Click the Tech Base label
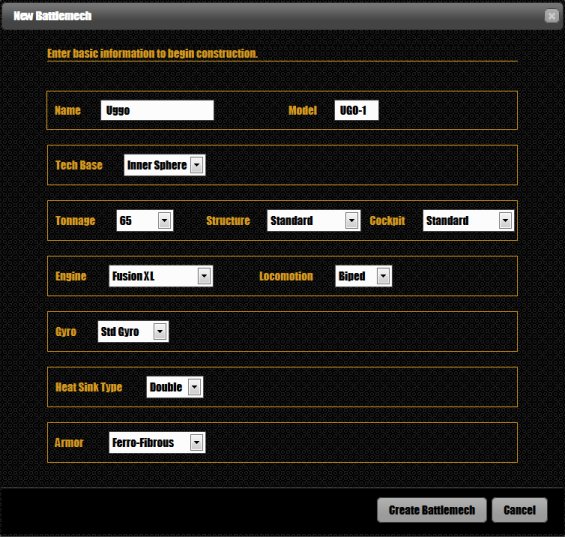The height and width of the screenshot is (537, 565). (79, 165)
